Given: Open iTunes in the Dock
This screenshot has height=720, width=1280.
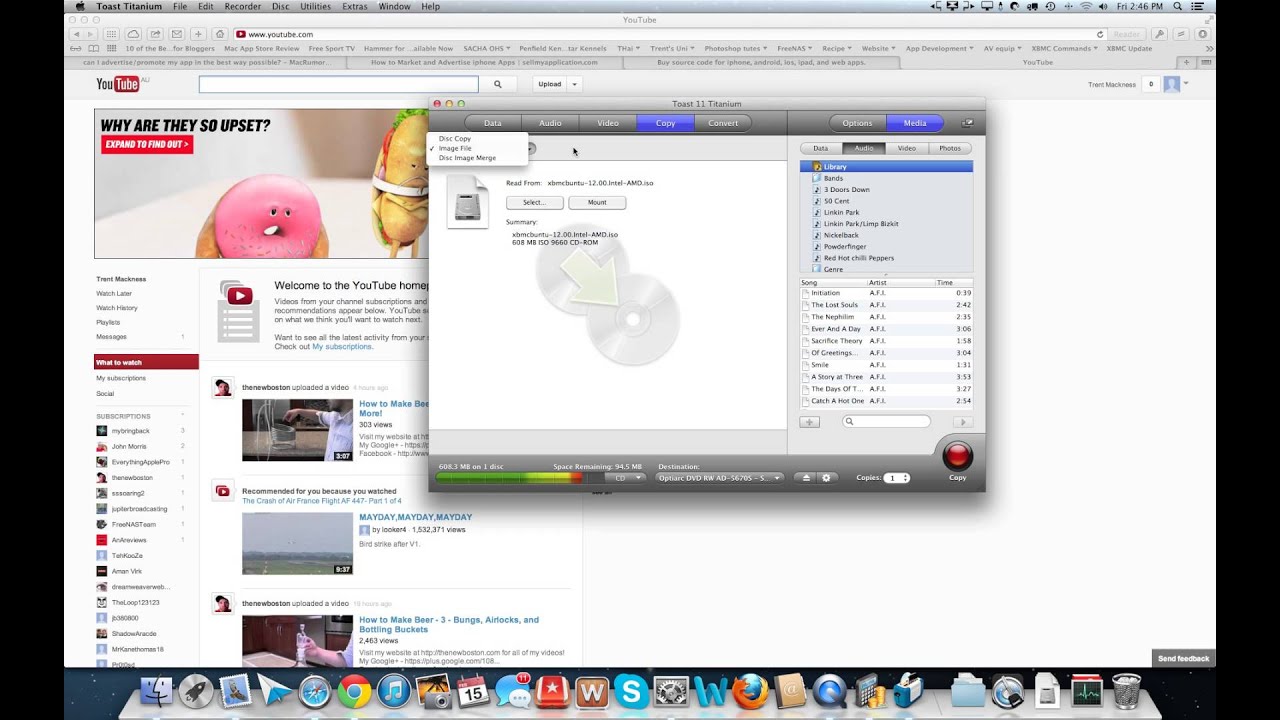Looking at the screenshot, I should click(x=394, y=691).
